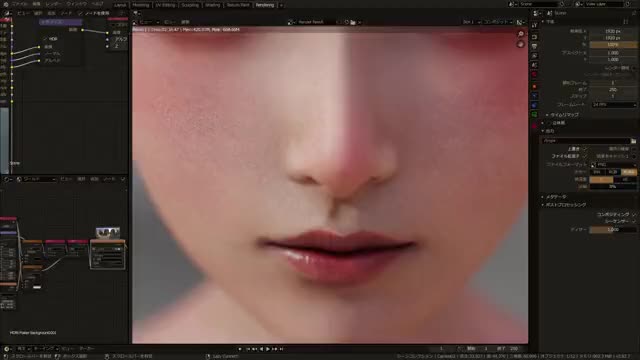
Task: Switch to the Layout workspace tab
Action: point(120,5)
